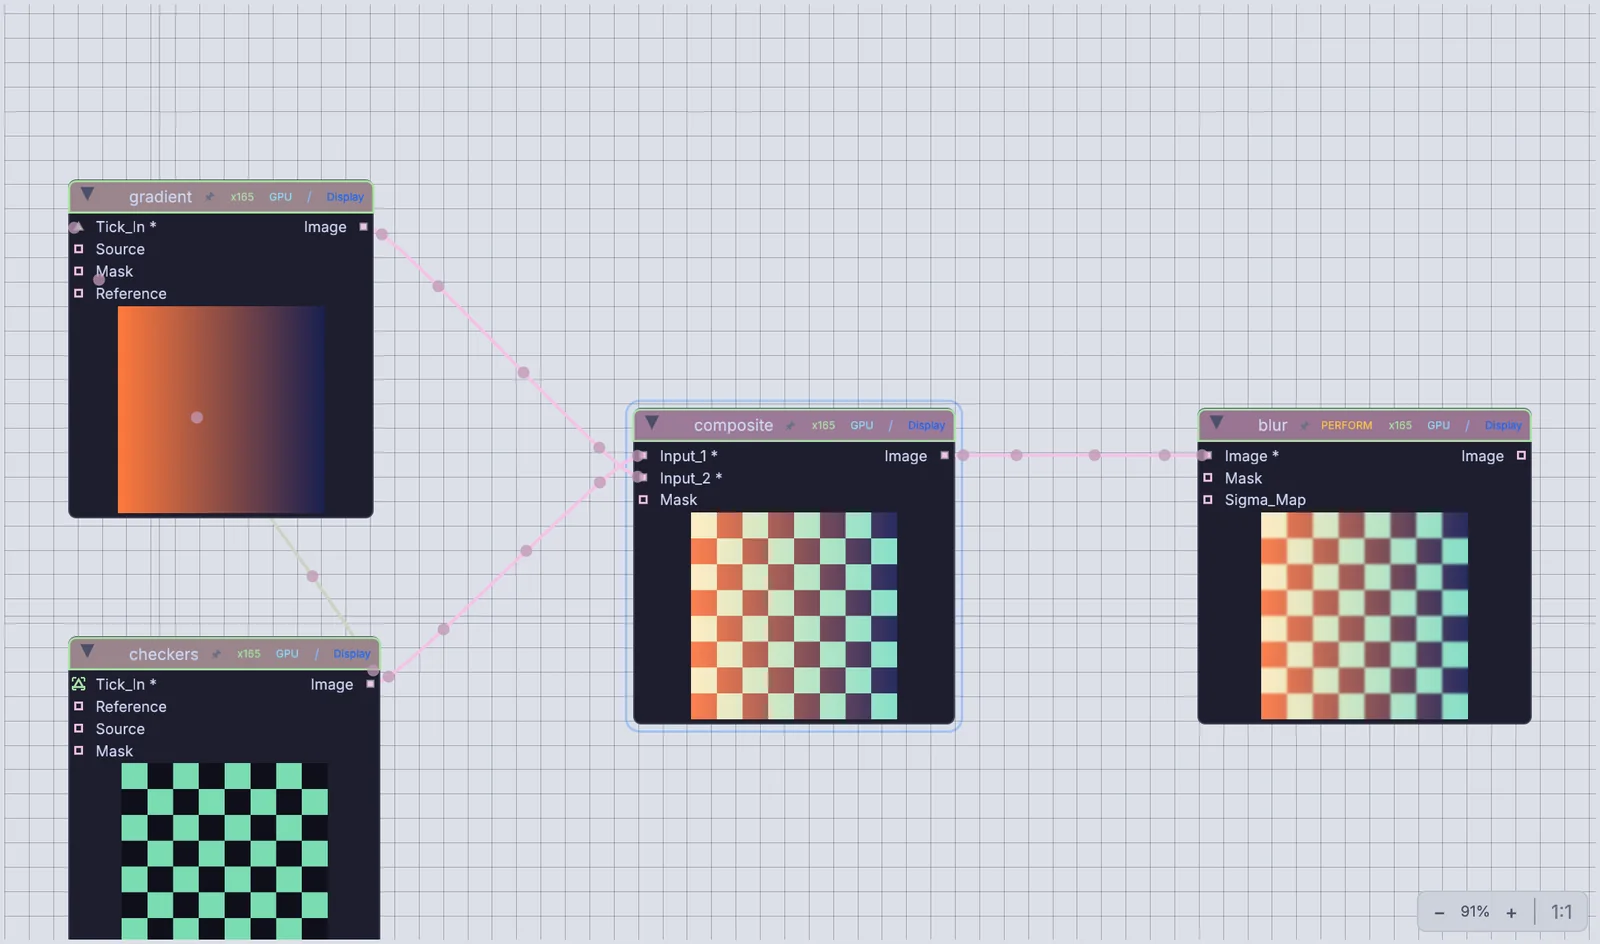Click the checkers node's Image output socket
This screenshot has width=1600, height=944.
(370, 684)
